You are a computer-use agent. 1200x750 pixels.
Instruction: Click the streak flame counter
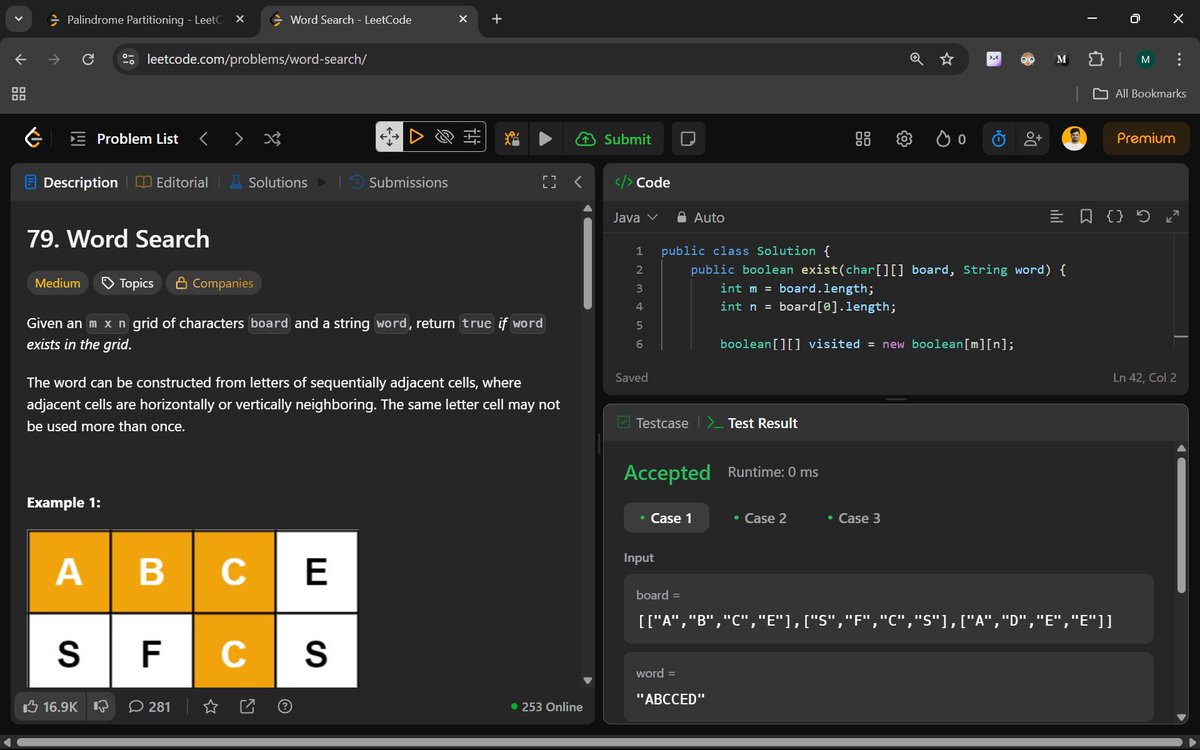tap(951, 139)
